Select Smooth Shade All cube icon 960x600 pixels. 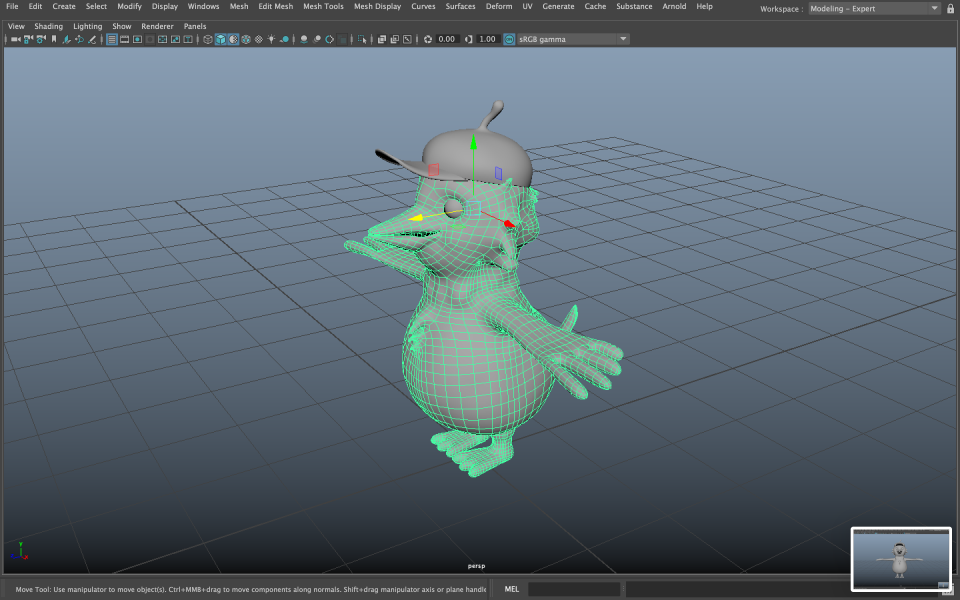pos(220,39)
